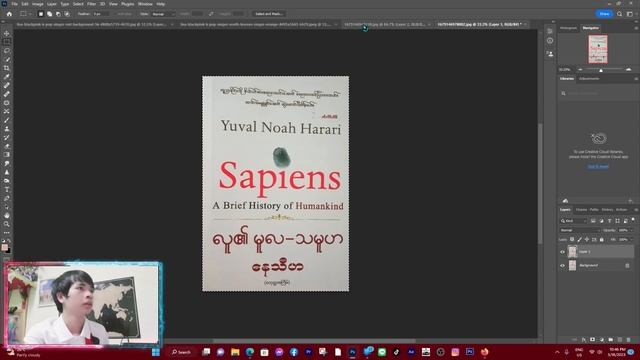Open the layer filter Kind dropdown
Viewport: 640px width, 360px height.
pos(573,221)
